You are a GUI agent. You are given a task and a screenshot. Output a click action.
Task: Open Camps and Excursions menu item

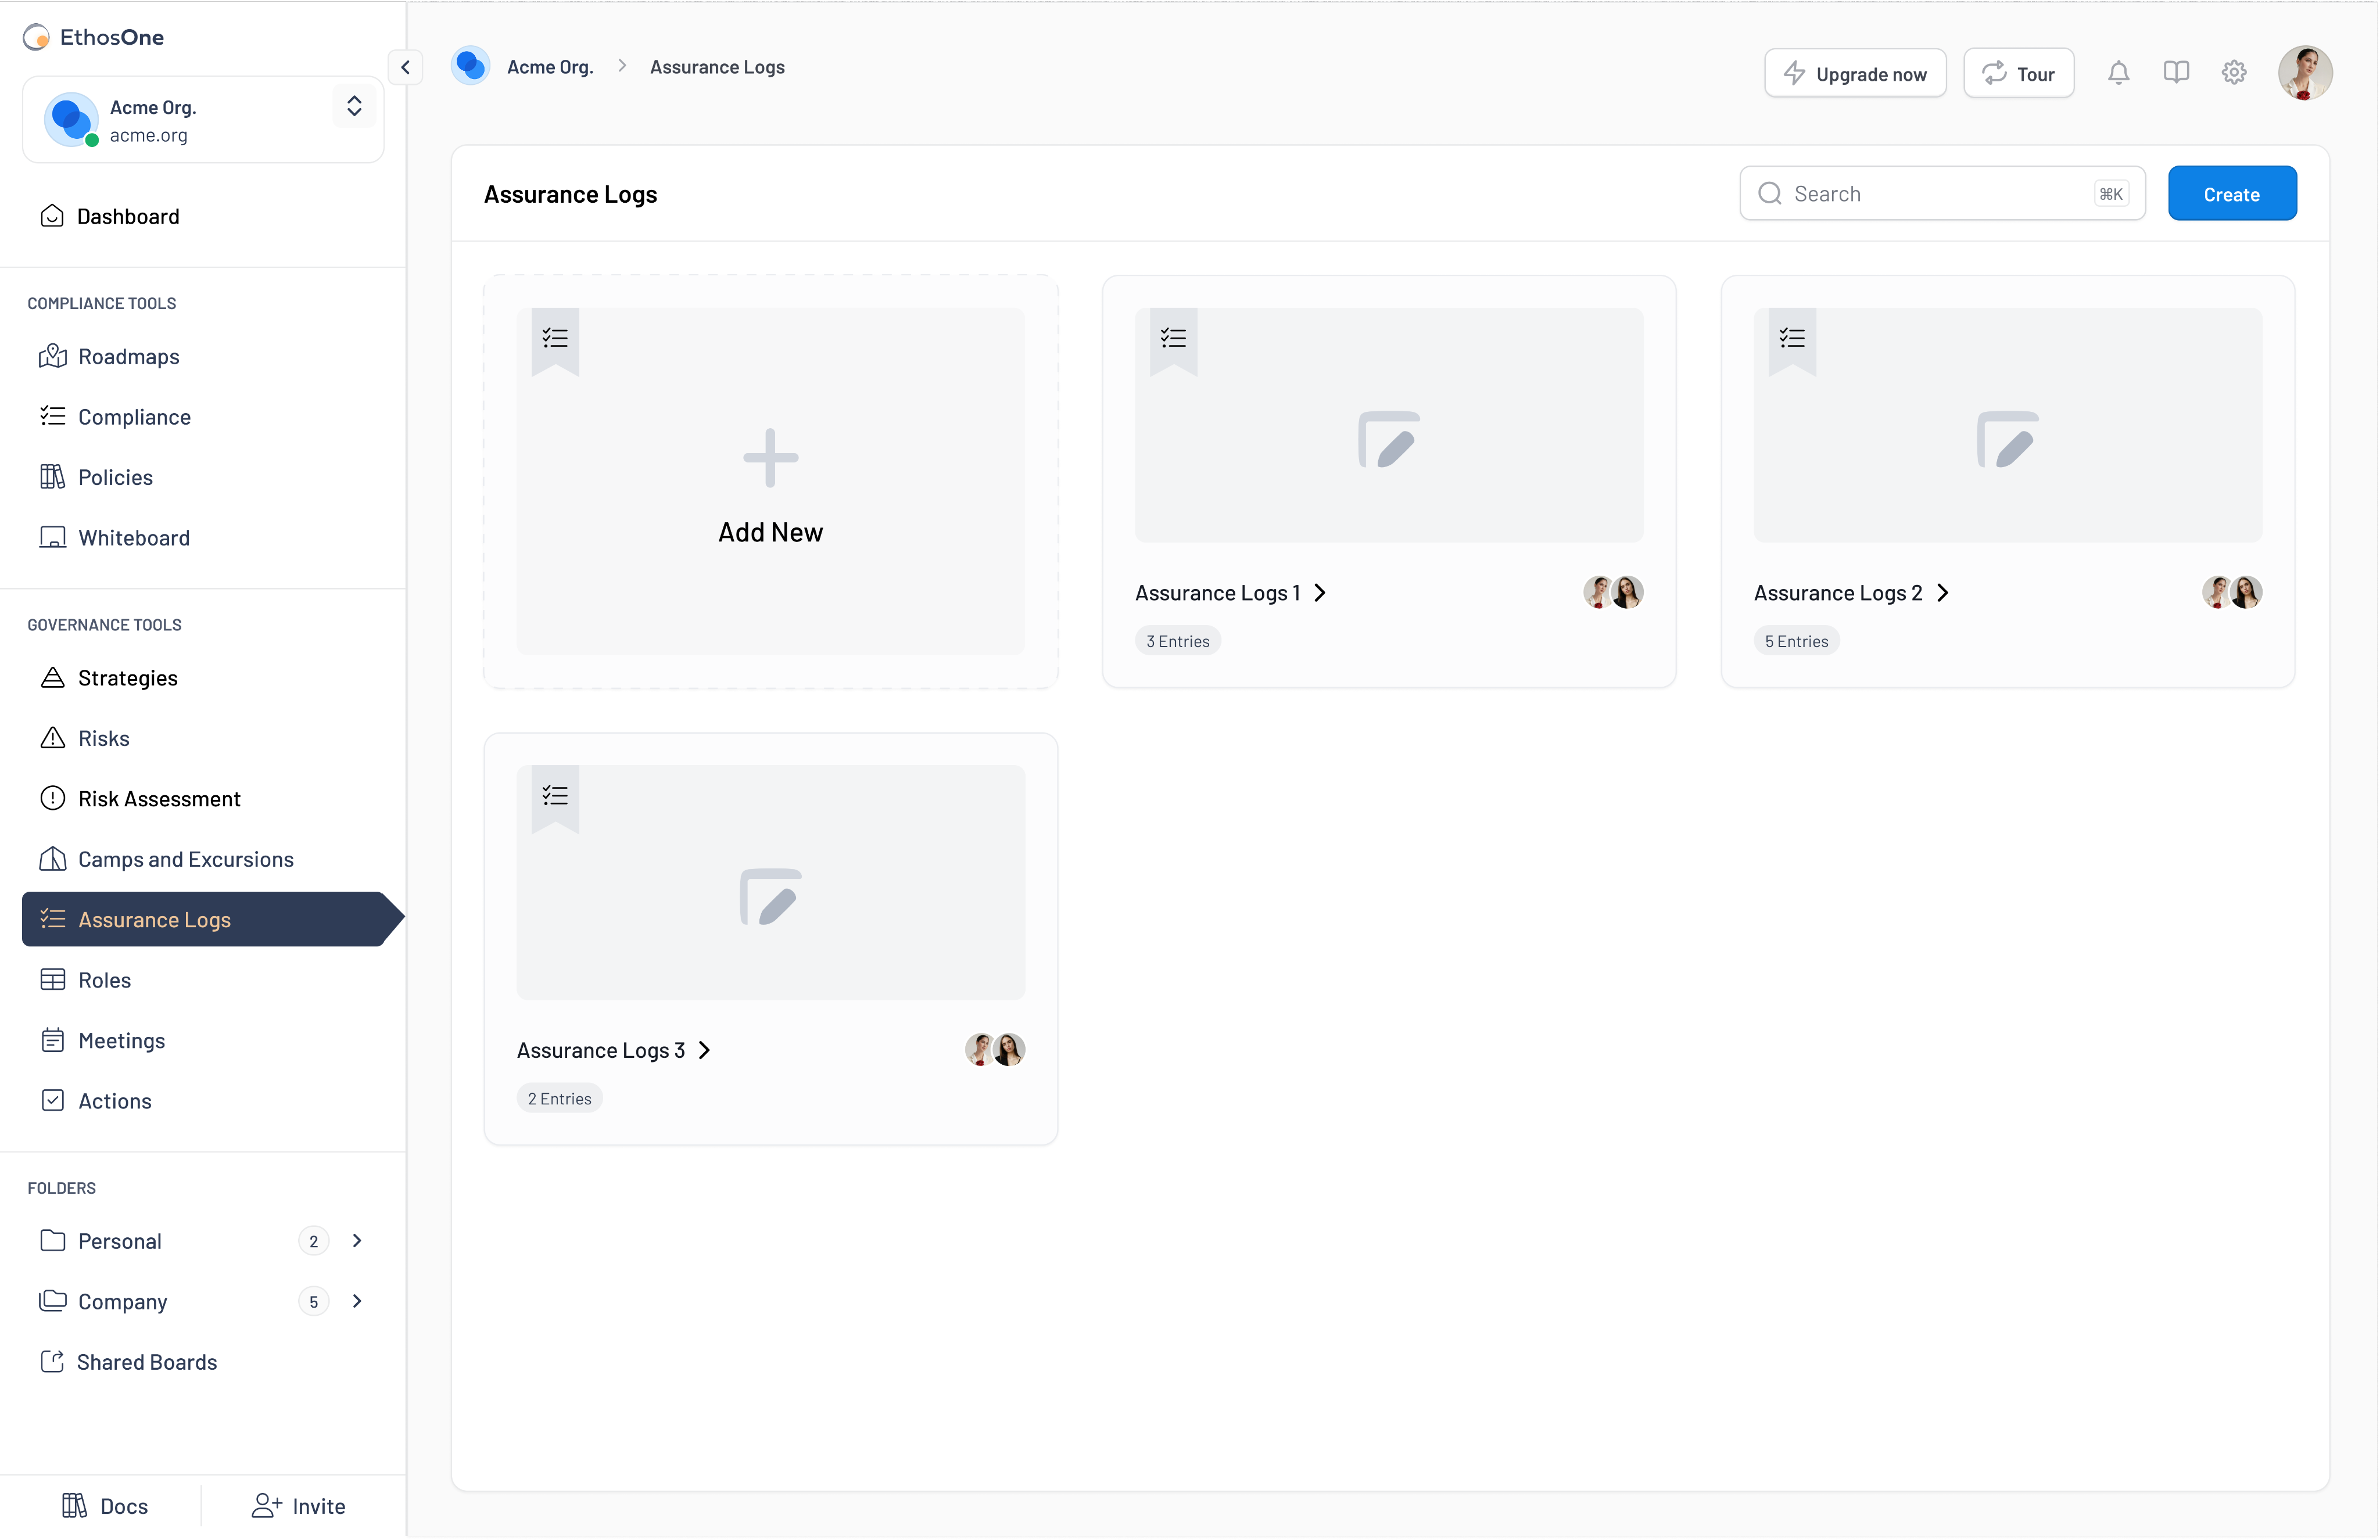point(185,859)
